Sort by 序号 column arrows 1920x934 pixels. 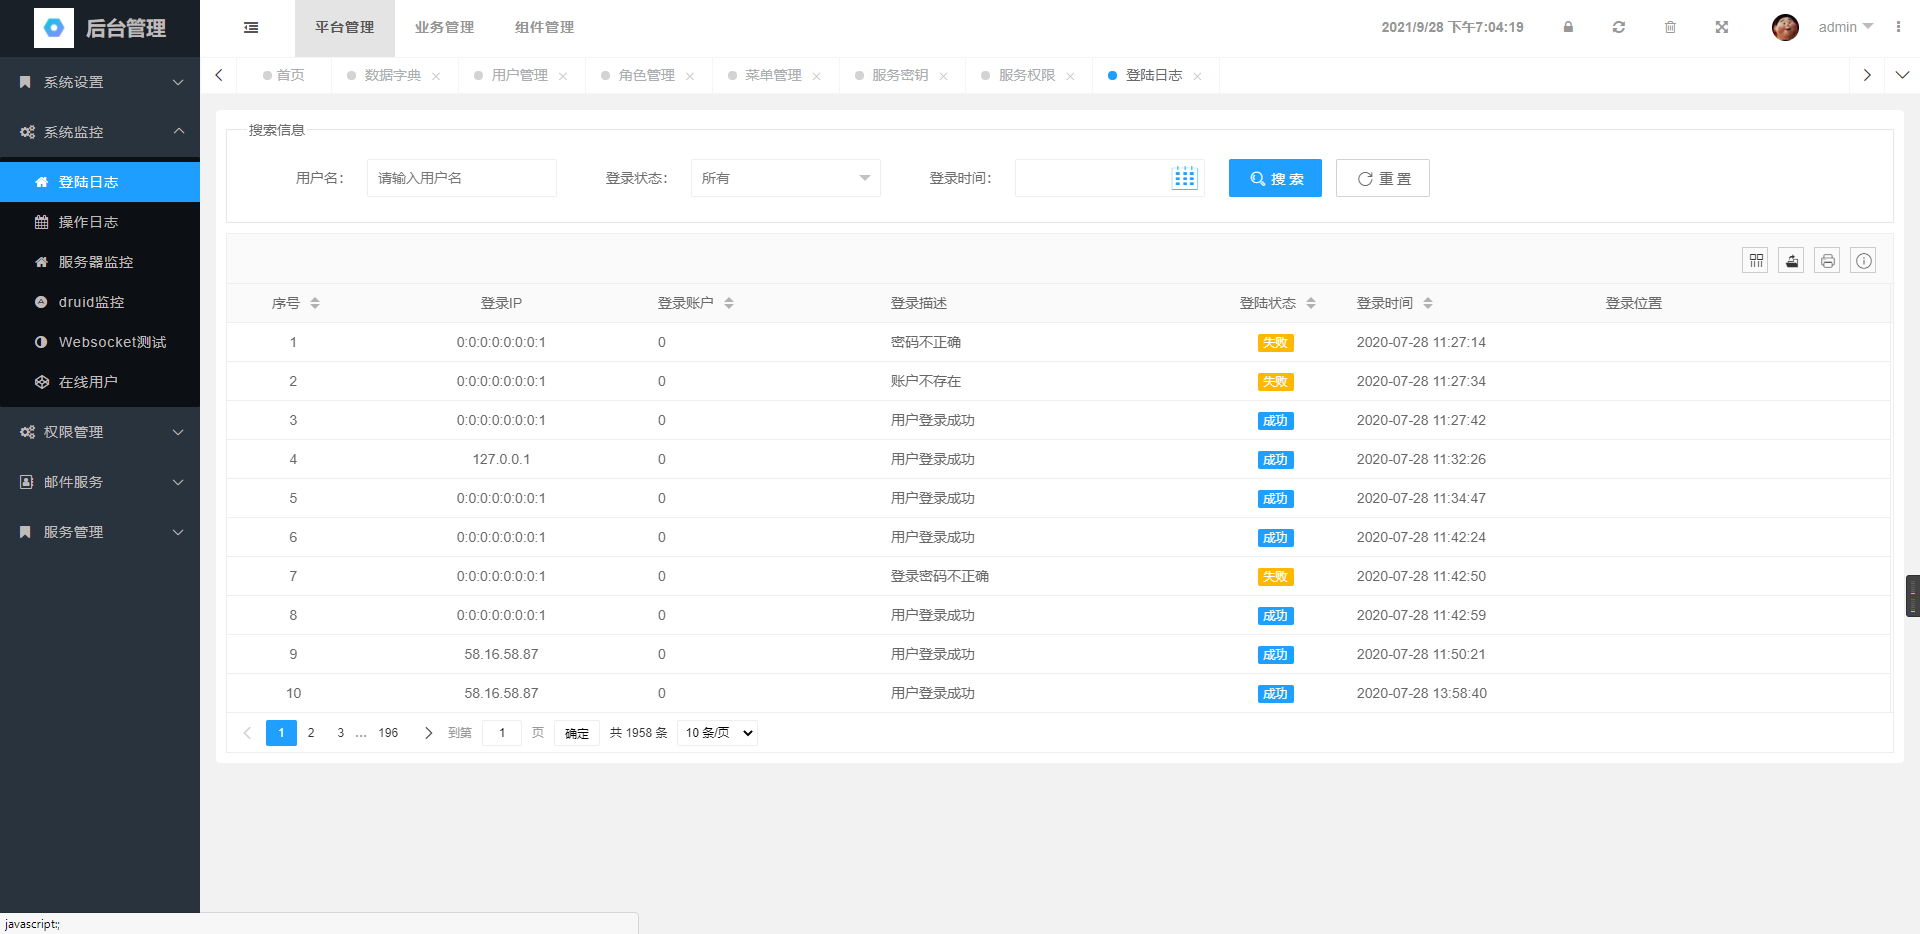[315, 303]
